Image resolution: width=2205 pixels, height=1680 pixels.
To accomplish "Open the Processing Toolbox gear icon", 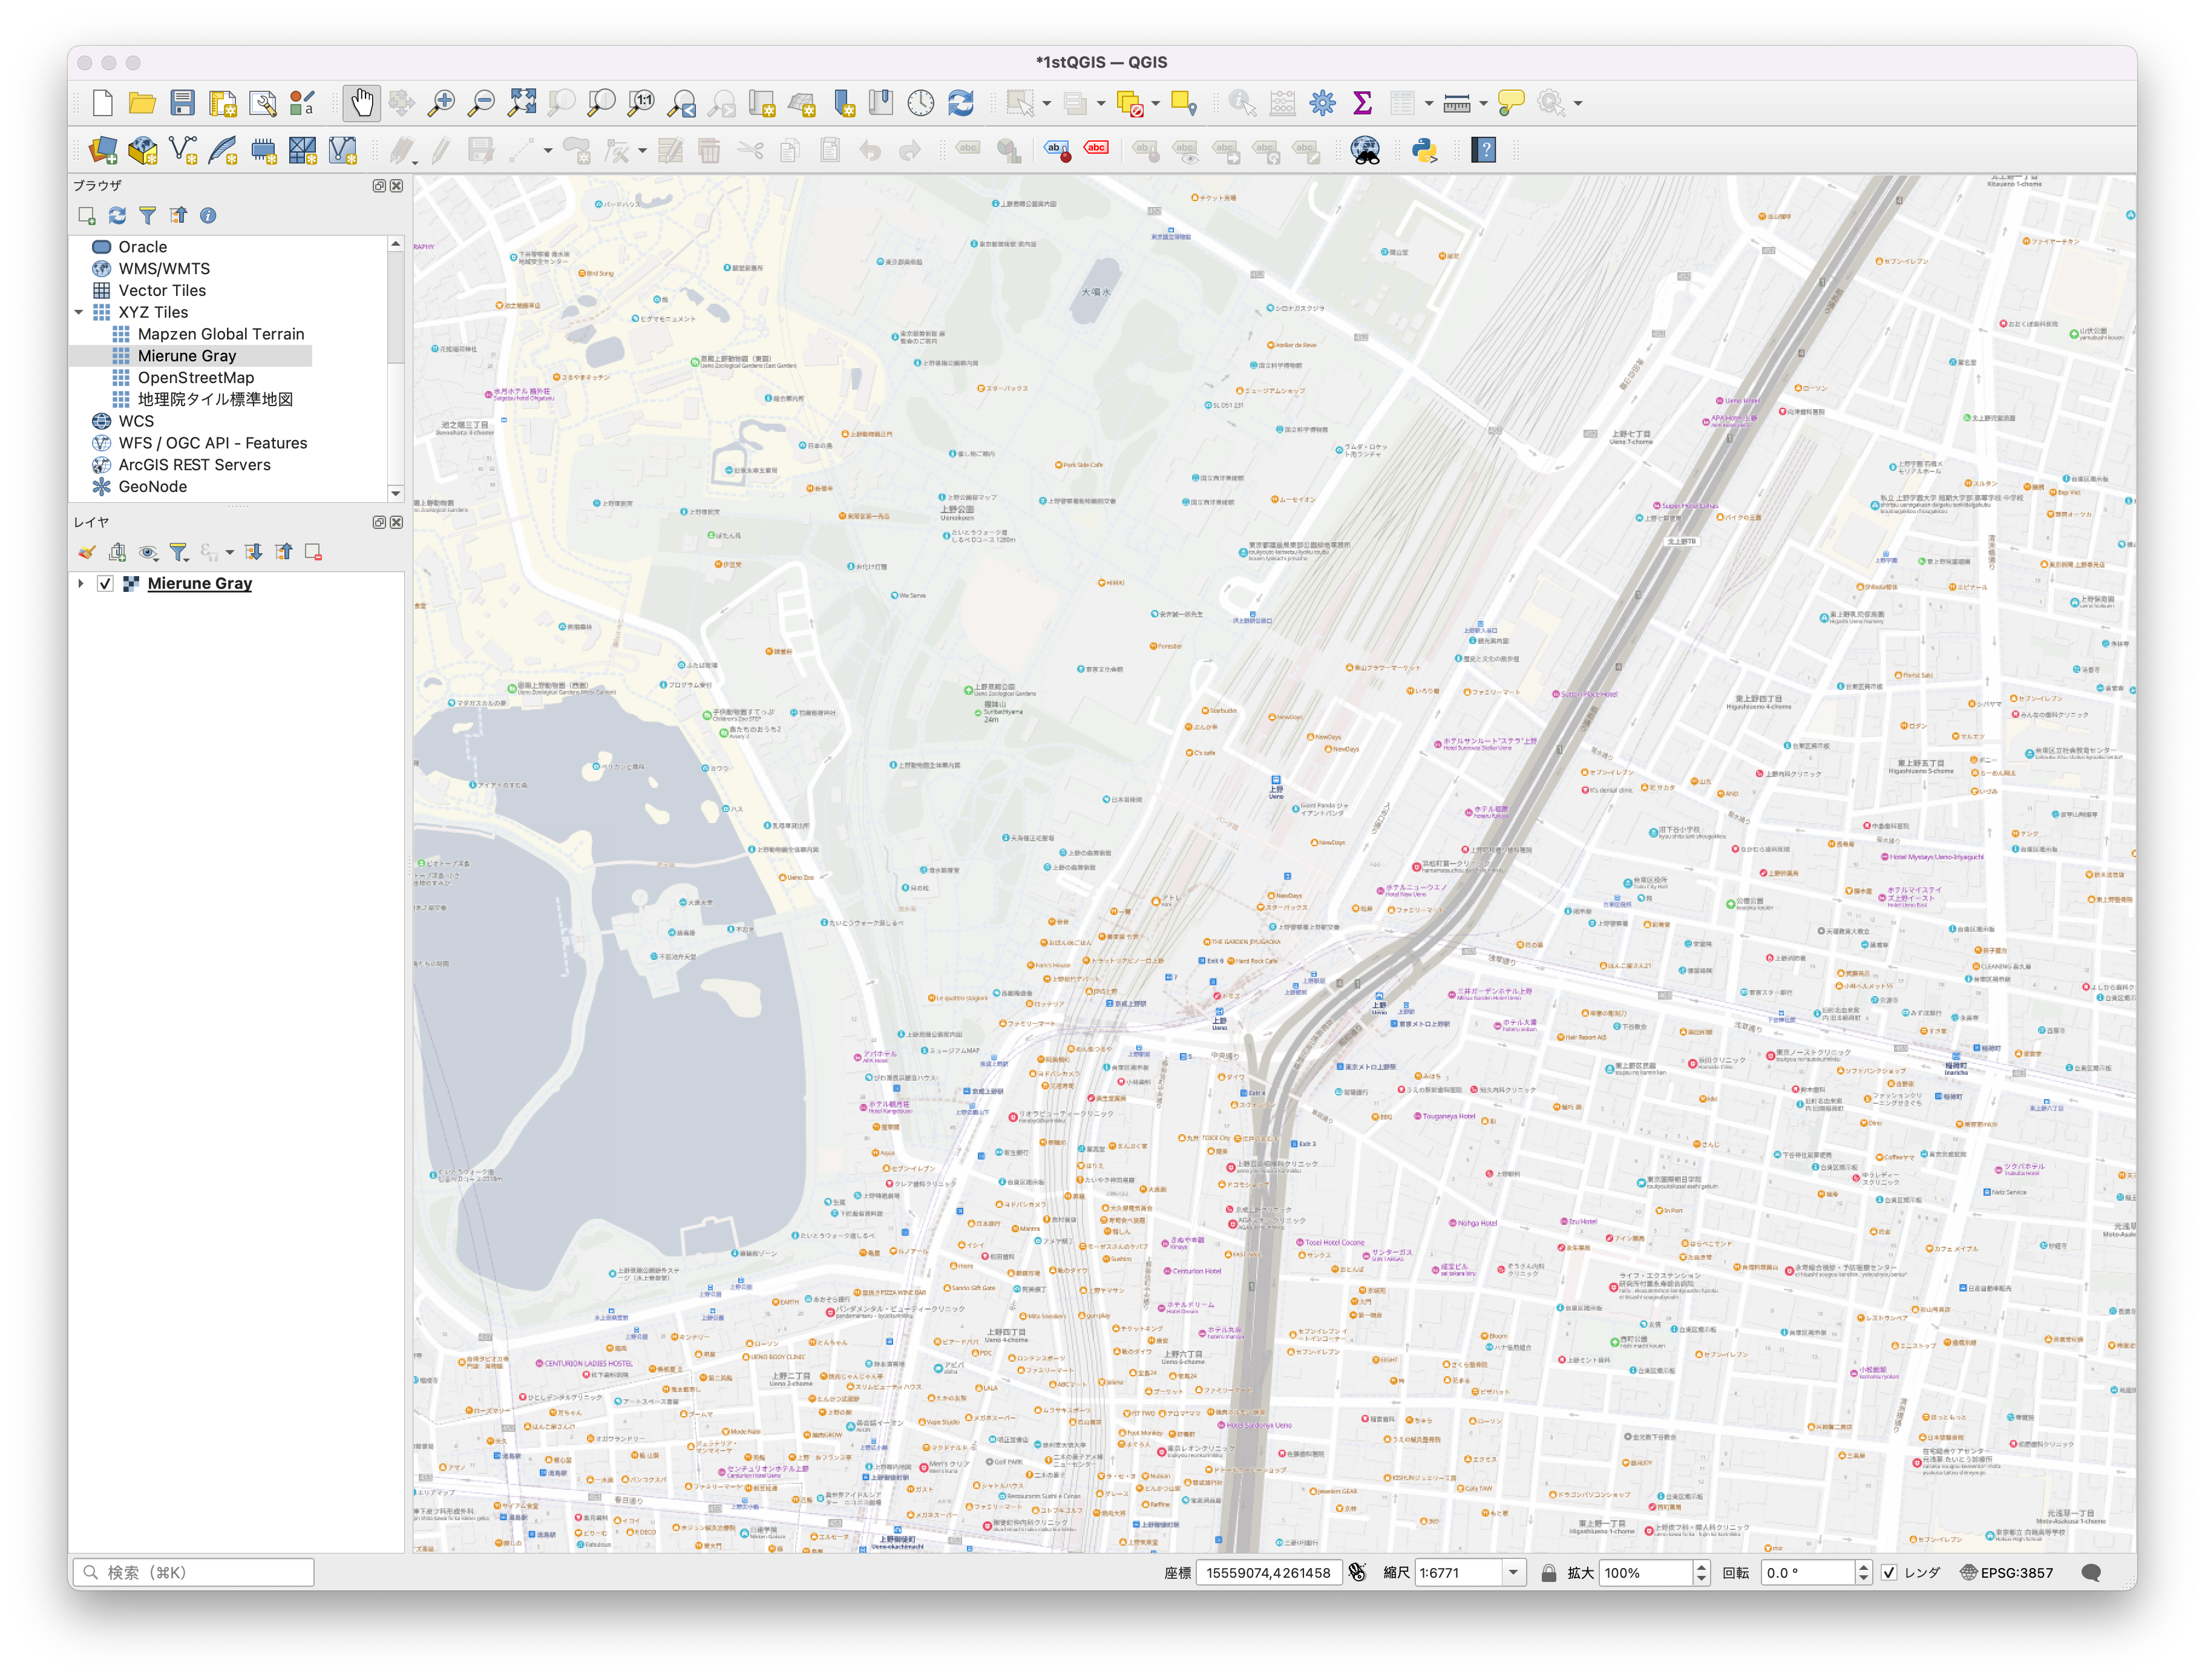I will coord(1322,103).
